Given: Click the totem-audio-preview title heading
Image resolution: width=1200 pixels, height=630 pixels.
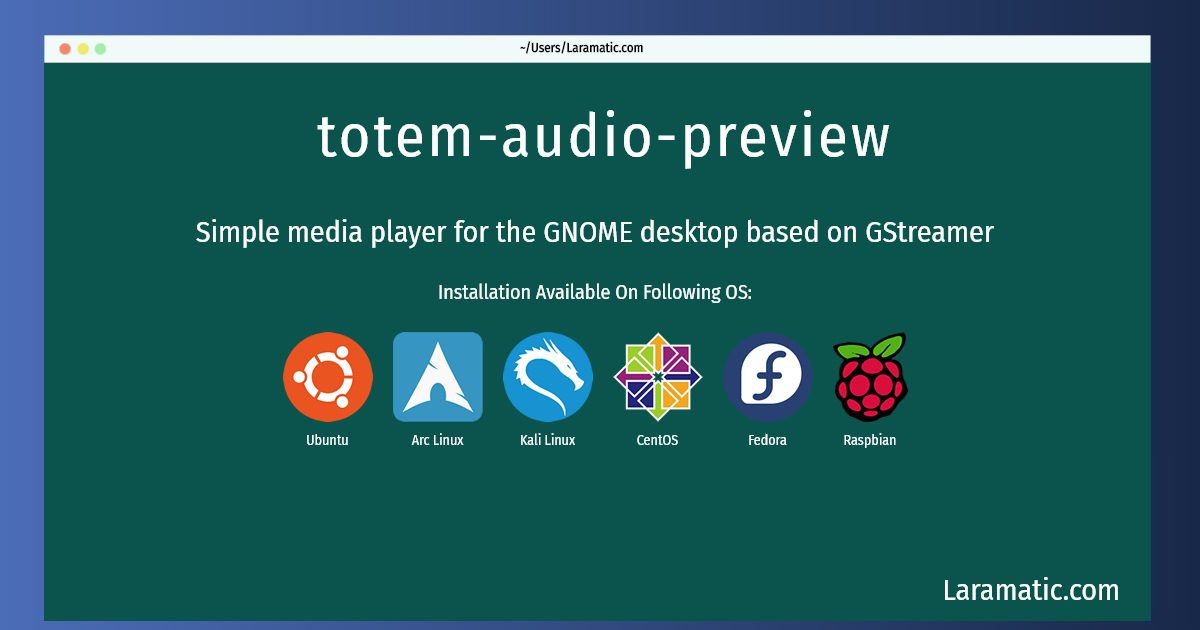Looking at the screenshot, I should [603, 137].
